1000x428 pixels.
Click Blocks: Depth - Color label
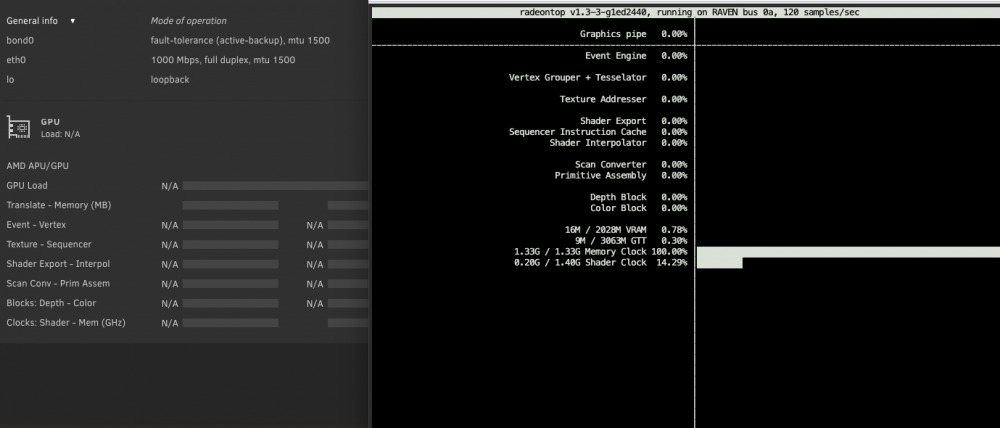(51, 303)
